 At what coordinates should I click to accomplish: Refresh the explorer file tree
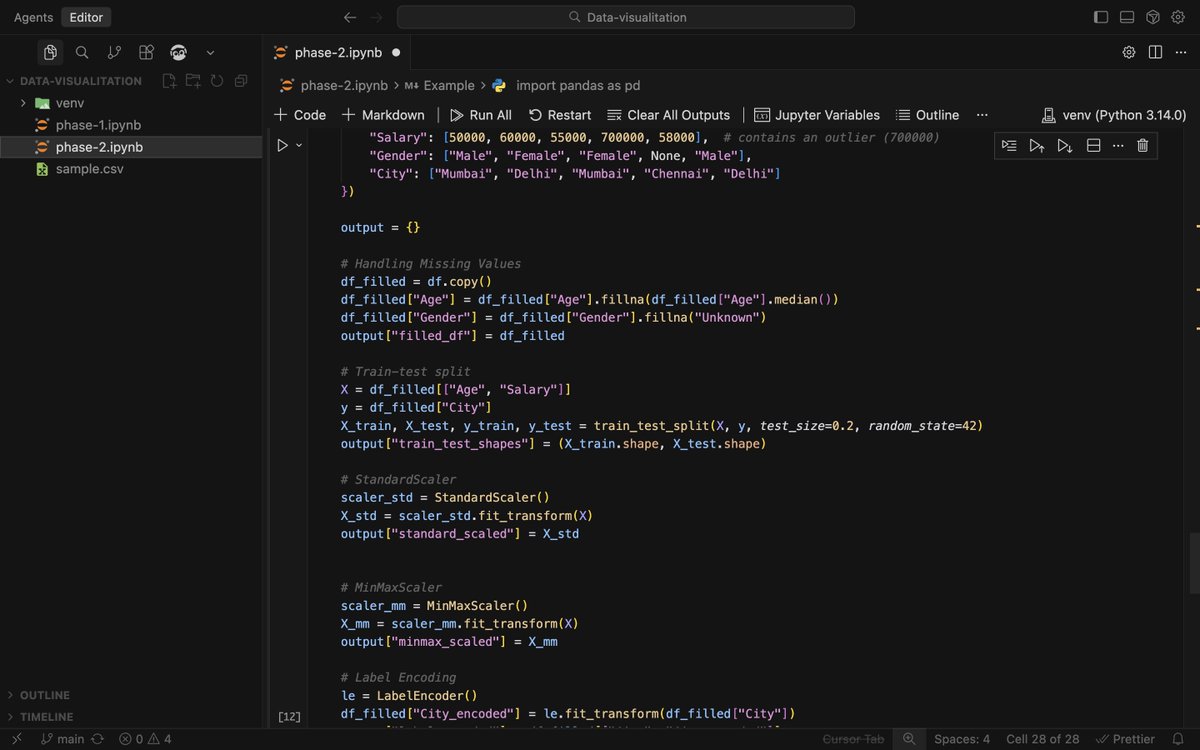click(217, 81)
